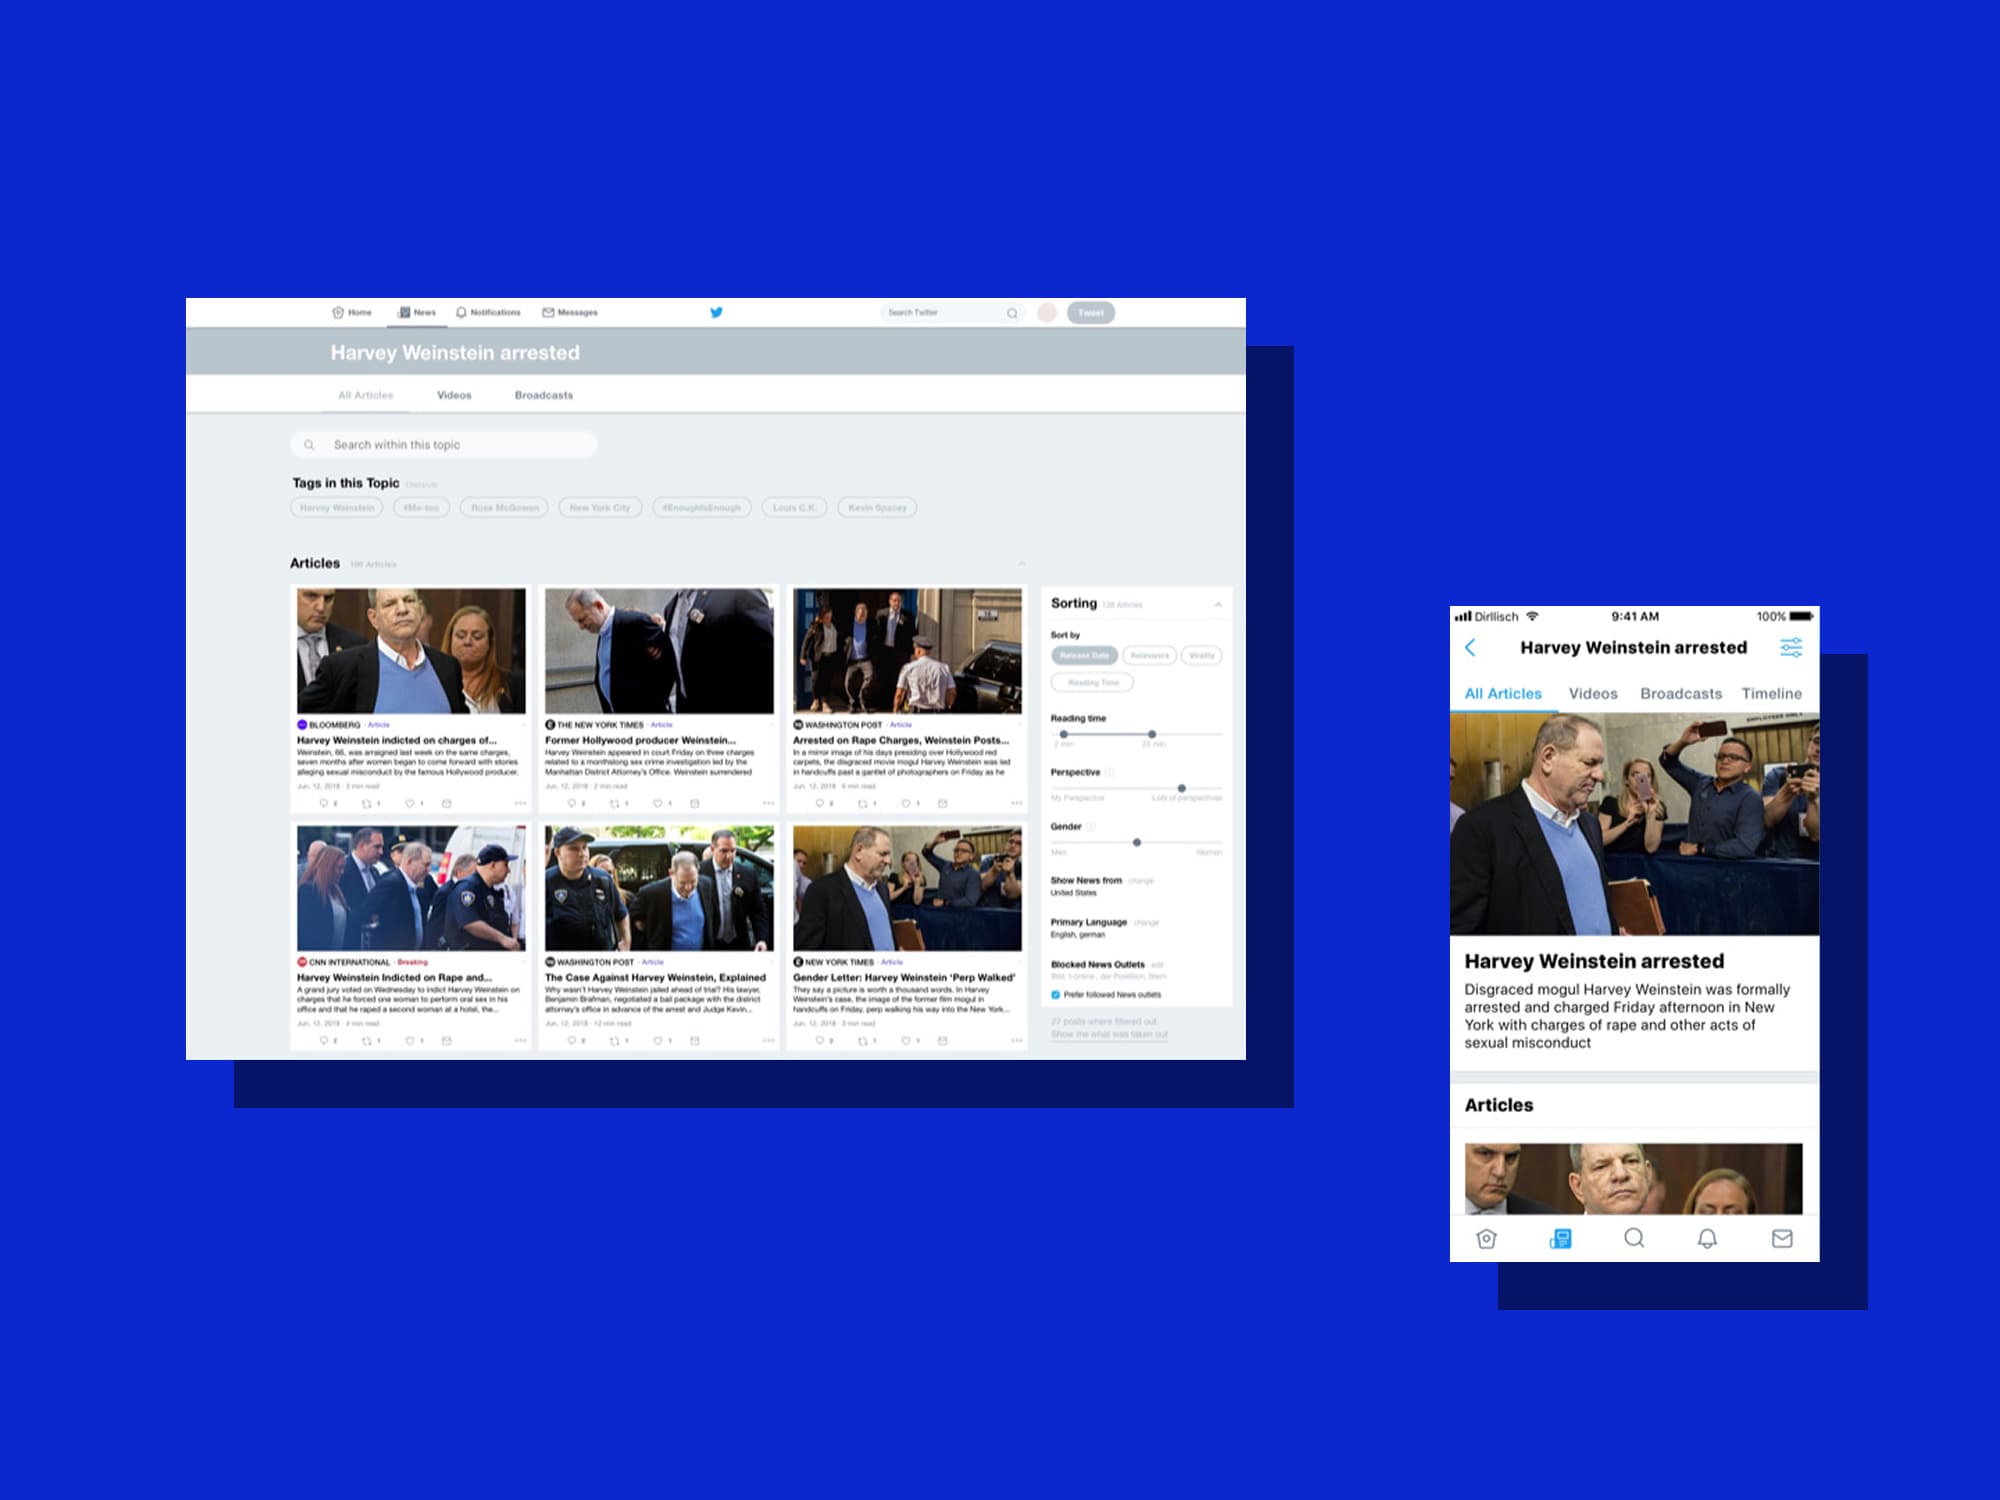Select 'Release Date' sort option

1084,655
